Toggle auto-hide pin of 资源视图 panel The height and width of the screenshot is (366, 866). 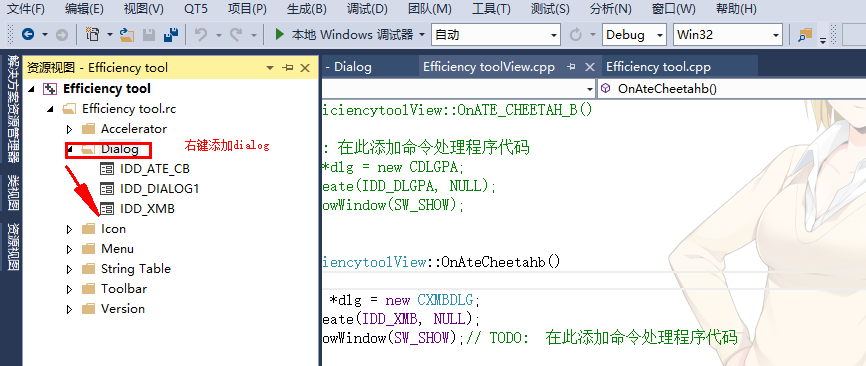(287, 68)
